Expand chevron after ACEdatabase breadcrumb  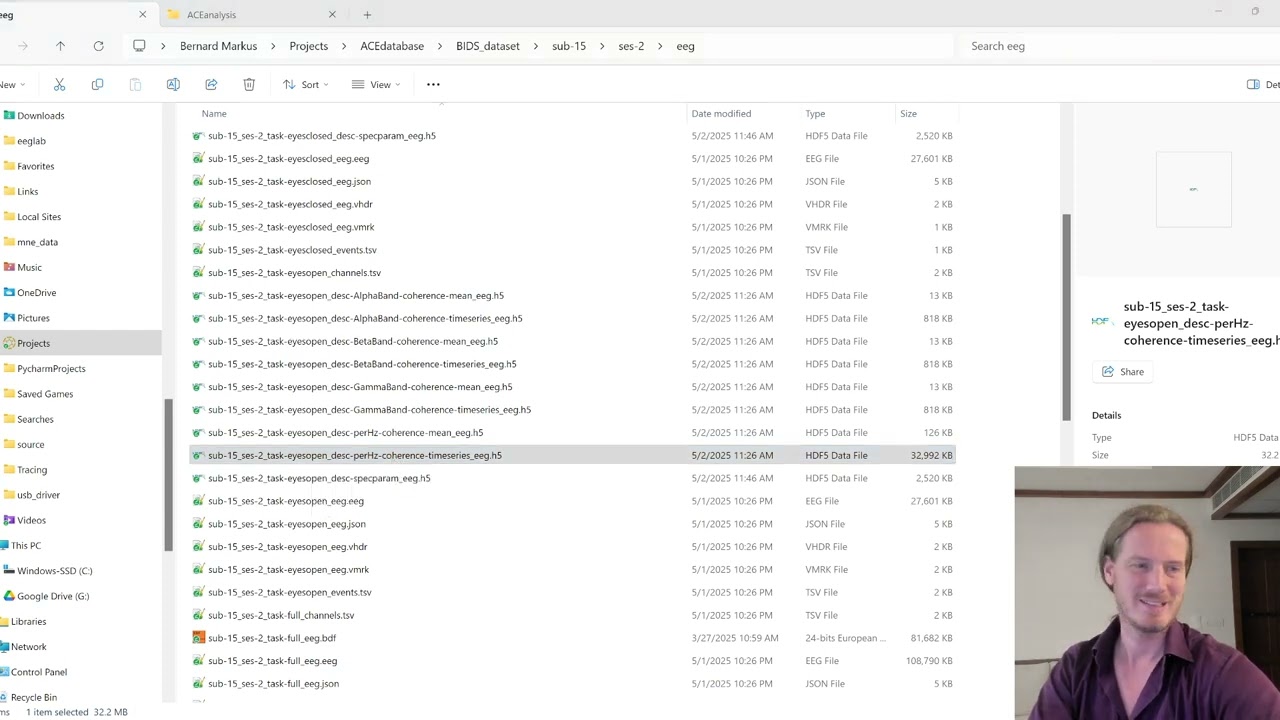pyautogui.click(x=440, y=46)
